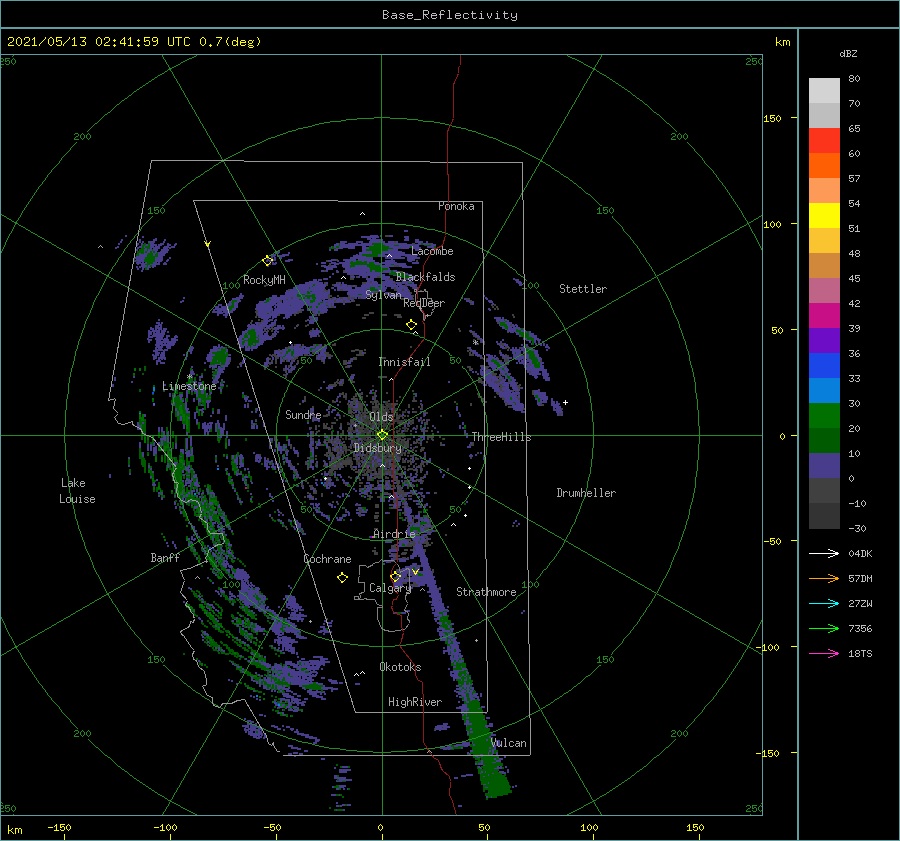
Task: Click the Base_Reflectivity title text
Action: coord(449,15)
